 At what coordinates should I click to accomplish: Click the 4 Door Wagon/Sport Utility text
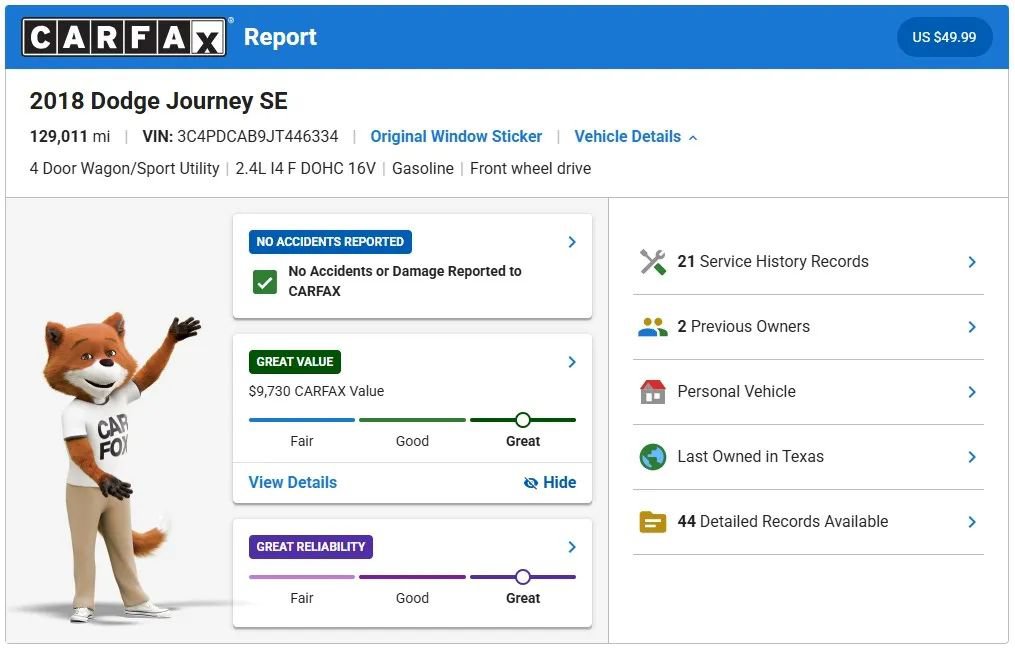coord(124,168)
